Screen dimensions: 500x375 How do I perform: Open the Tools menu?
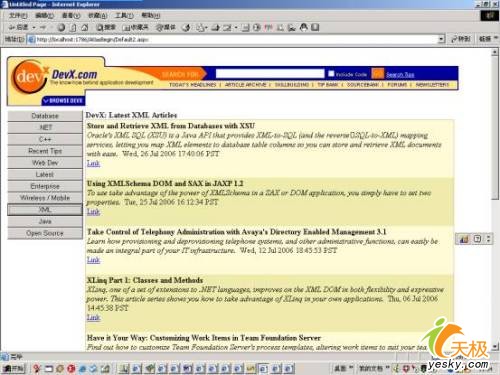point(124,15)
